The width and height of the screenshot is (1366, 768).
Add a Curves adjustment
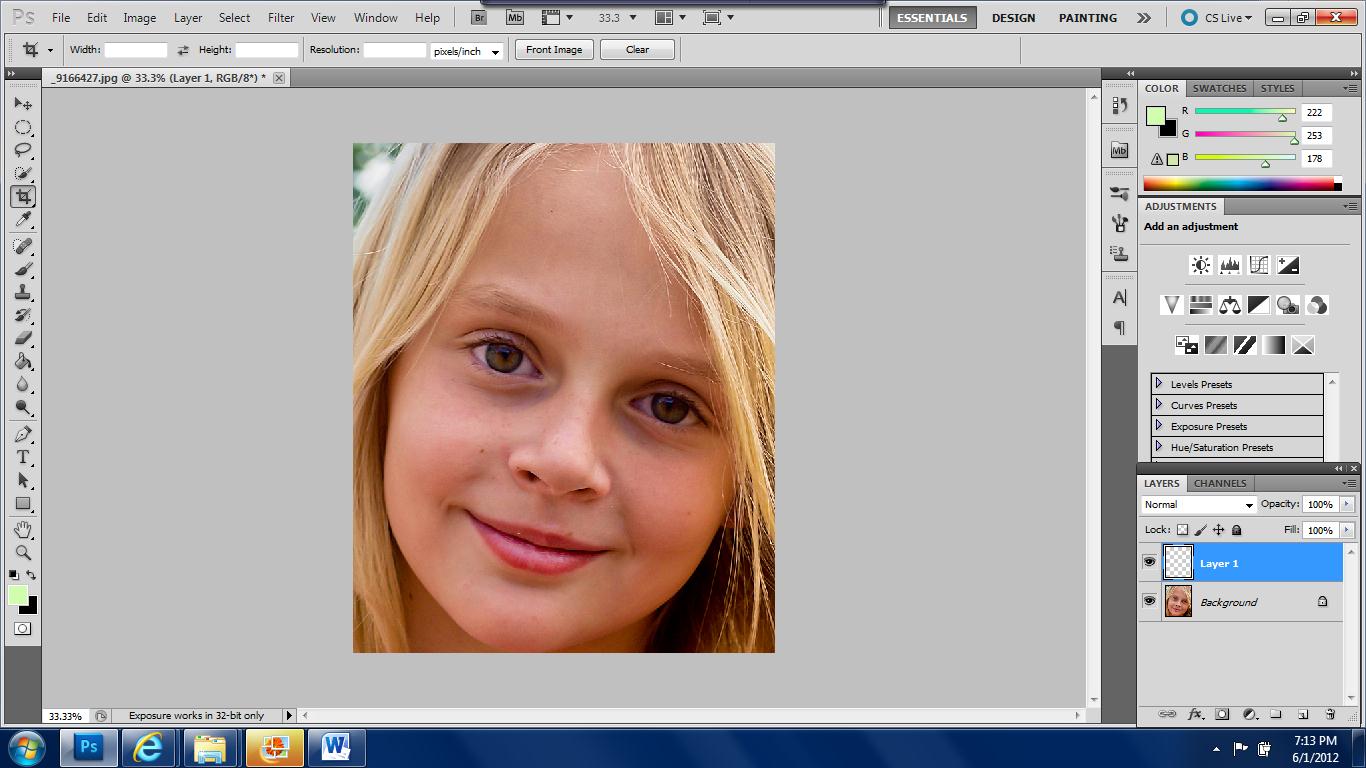pyautogui.click(x=1259, y=265)
